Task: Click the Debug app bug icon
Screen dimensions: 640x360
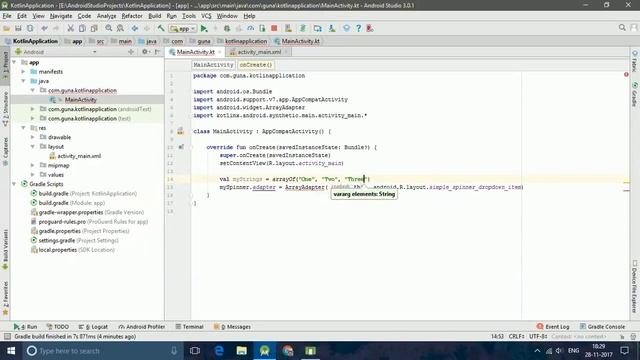Action: (227, 28)
